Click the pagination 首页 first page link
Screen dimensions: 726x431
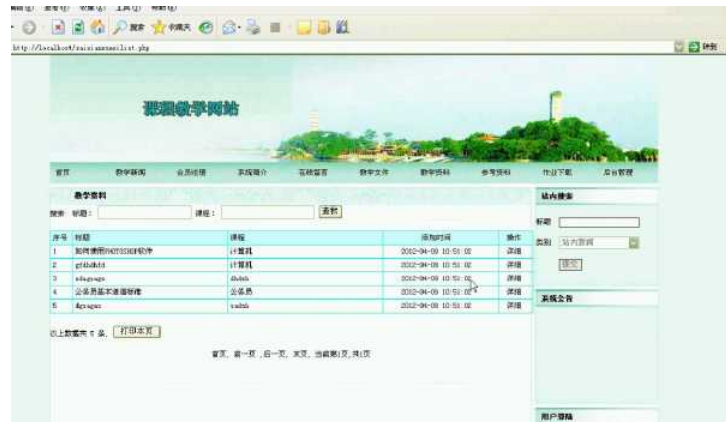[219, 354]
